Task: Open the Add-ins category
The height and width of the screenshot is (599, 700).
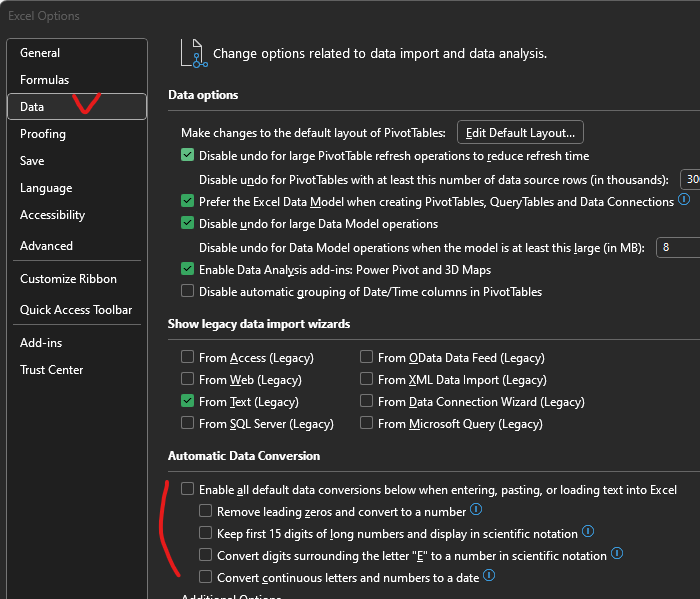Action: coord(77,343)
